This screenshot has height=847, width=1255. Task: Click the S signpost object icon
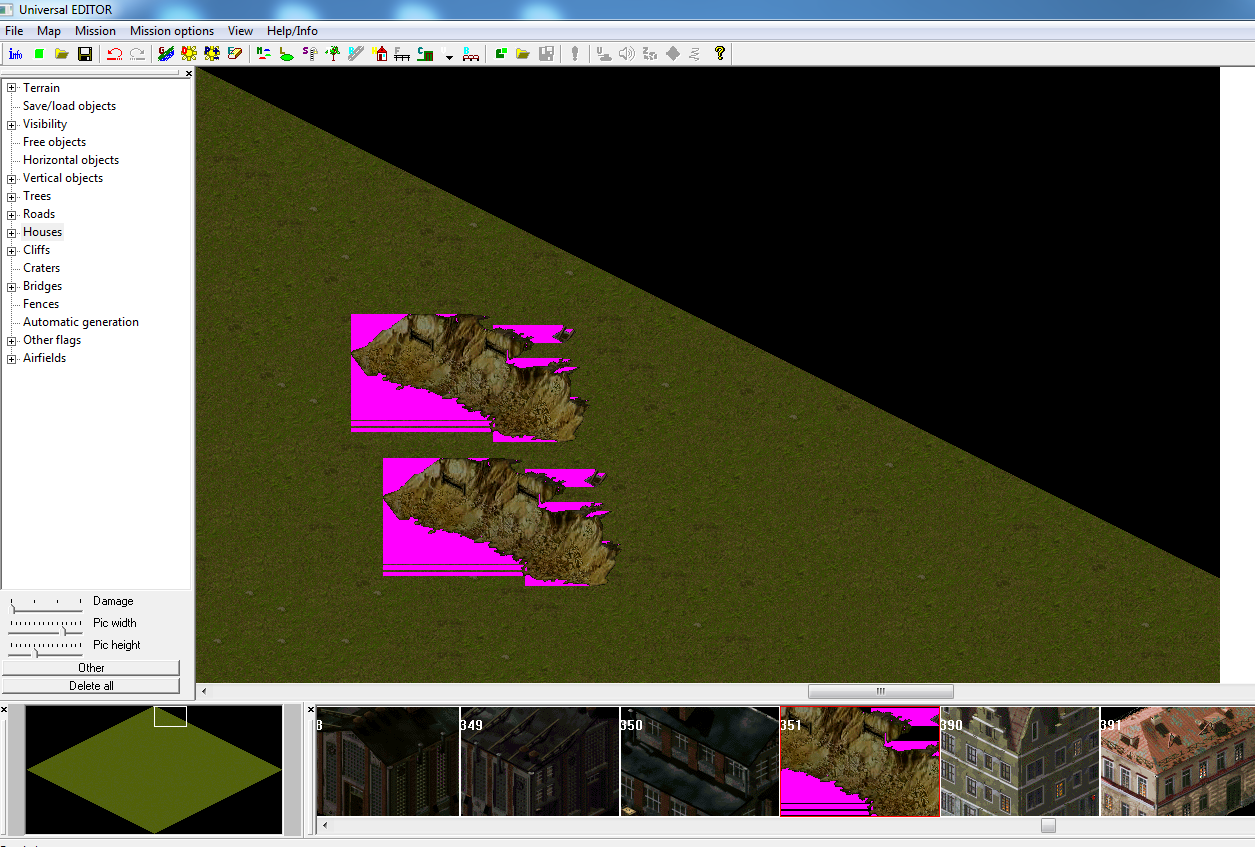[x=310, y=54]
